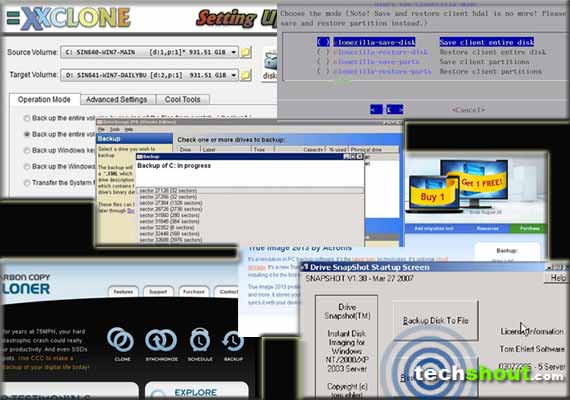Click the XXCLONE hamburger menu icon

tap(13, 17)
